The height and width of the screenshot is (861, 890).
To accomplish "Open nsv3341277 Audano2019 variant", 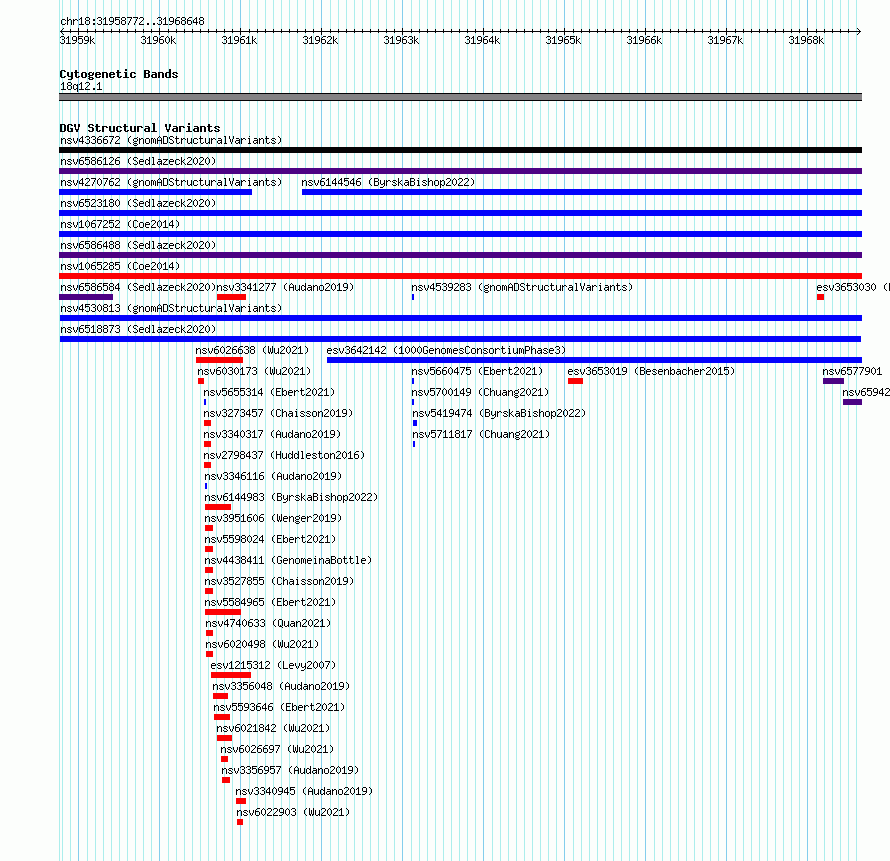I will coord(286,287).
